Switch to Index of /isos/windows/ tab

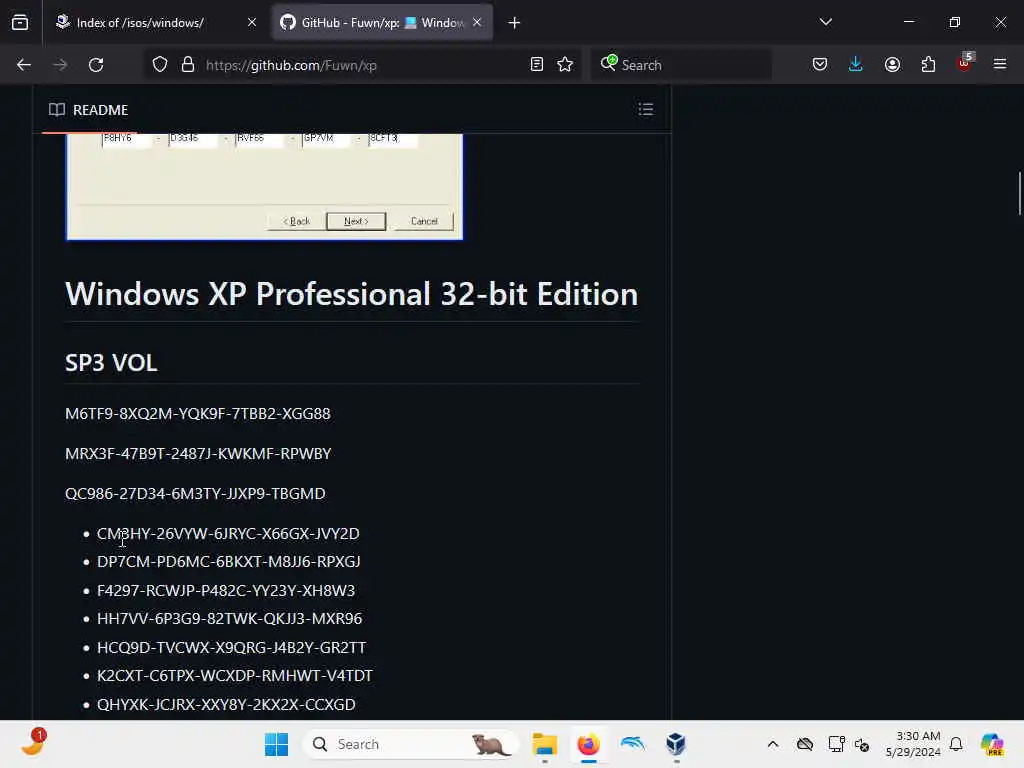pos(154,23)
